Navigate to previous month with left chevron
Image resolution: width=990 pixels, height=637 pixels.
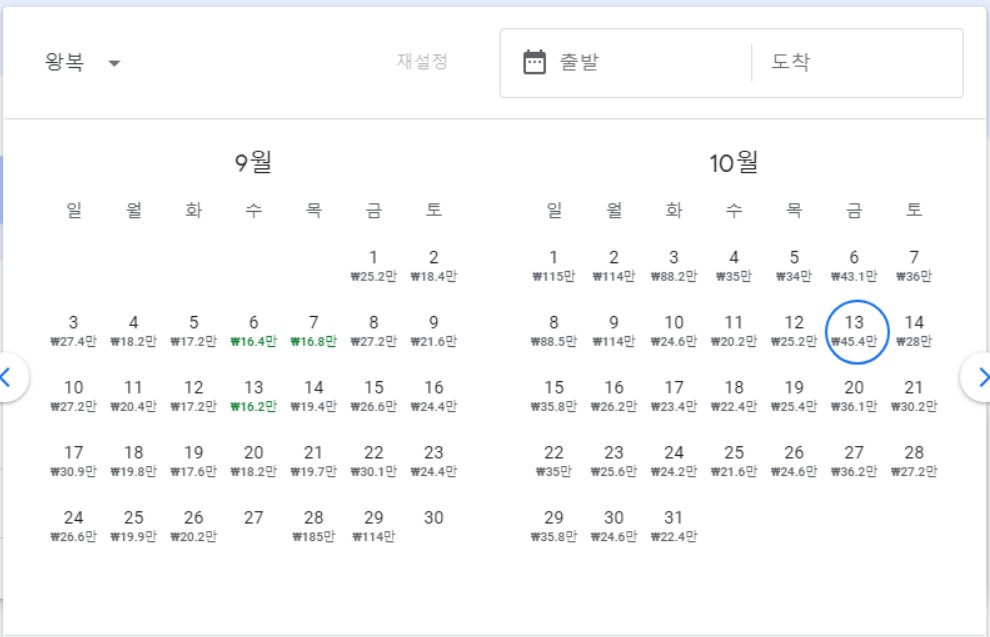[x=7, y=377]
